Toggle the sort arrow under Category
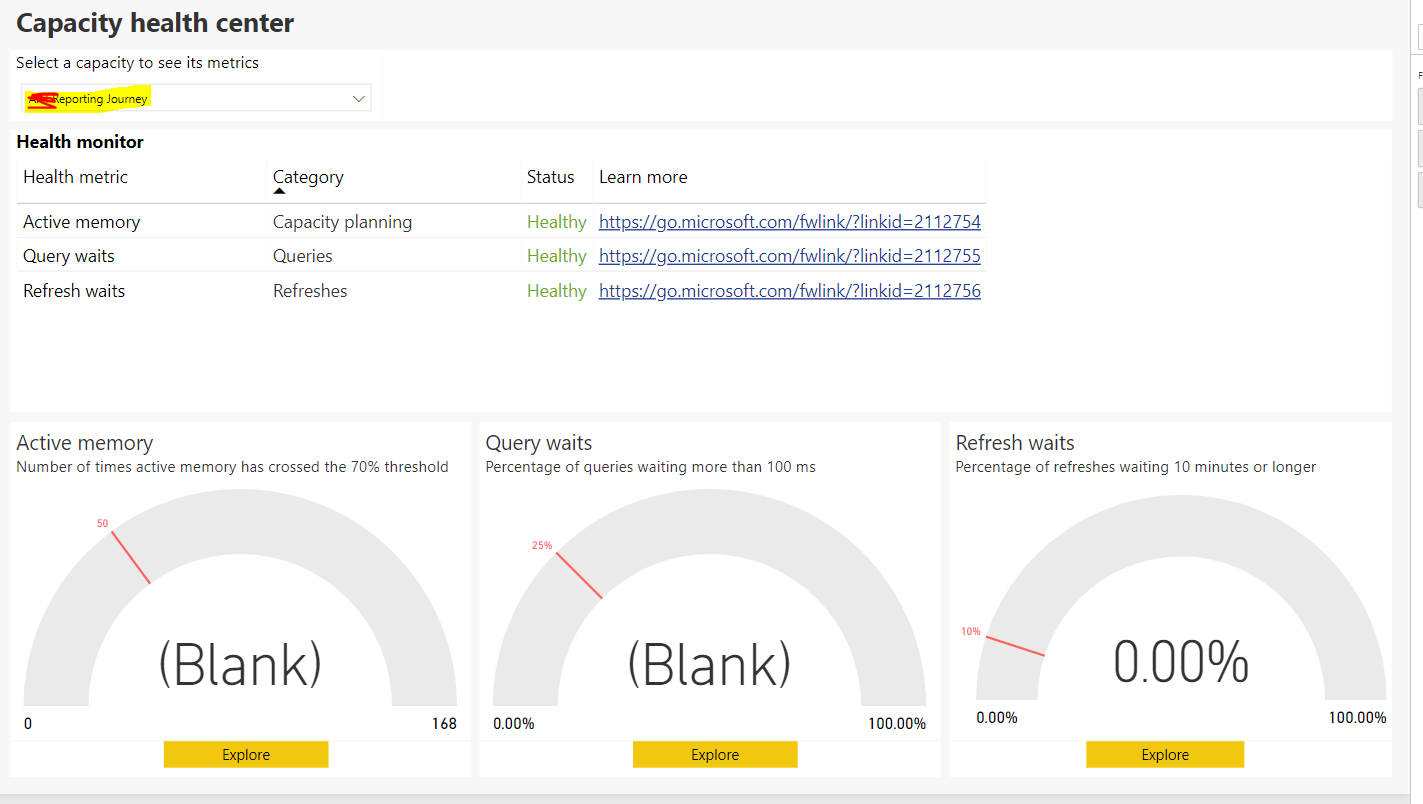 click(279, 191)
